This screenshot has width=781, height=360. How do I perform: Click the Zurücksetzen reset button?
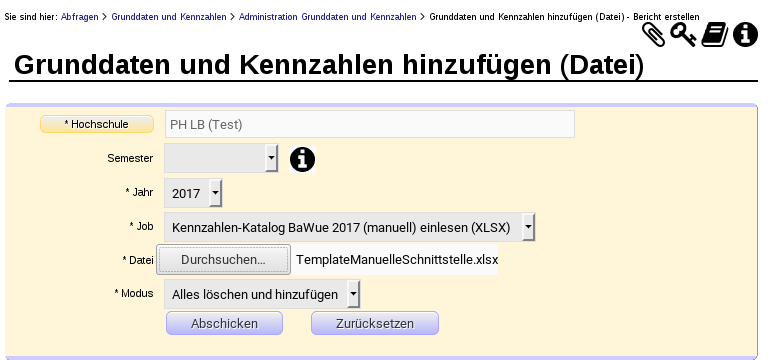tap(375, 323)
